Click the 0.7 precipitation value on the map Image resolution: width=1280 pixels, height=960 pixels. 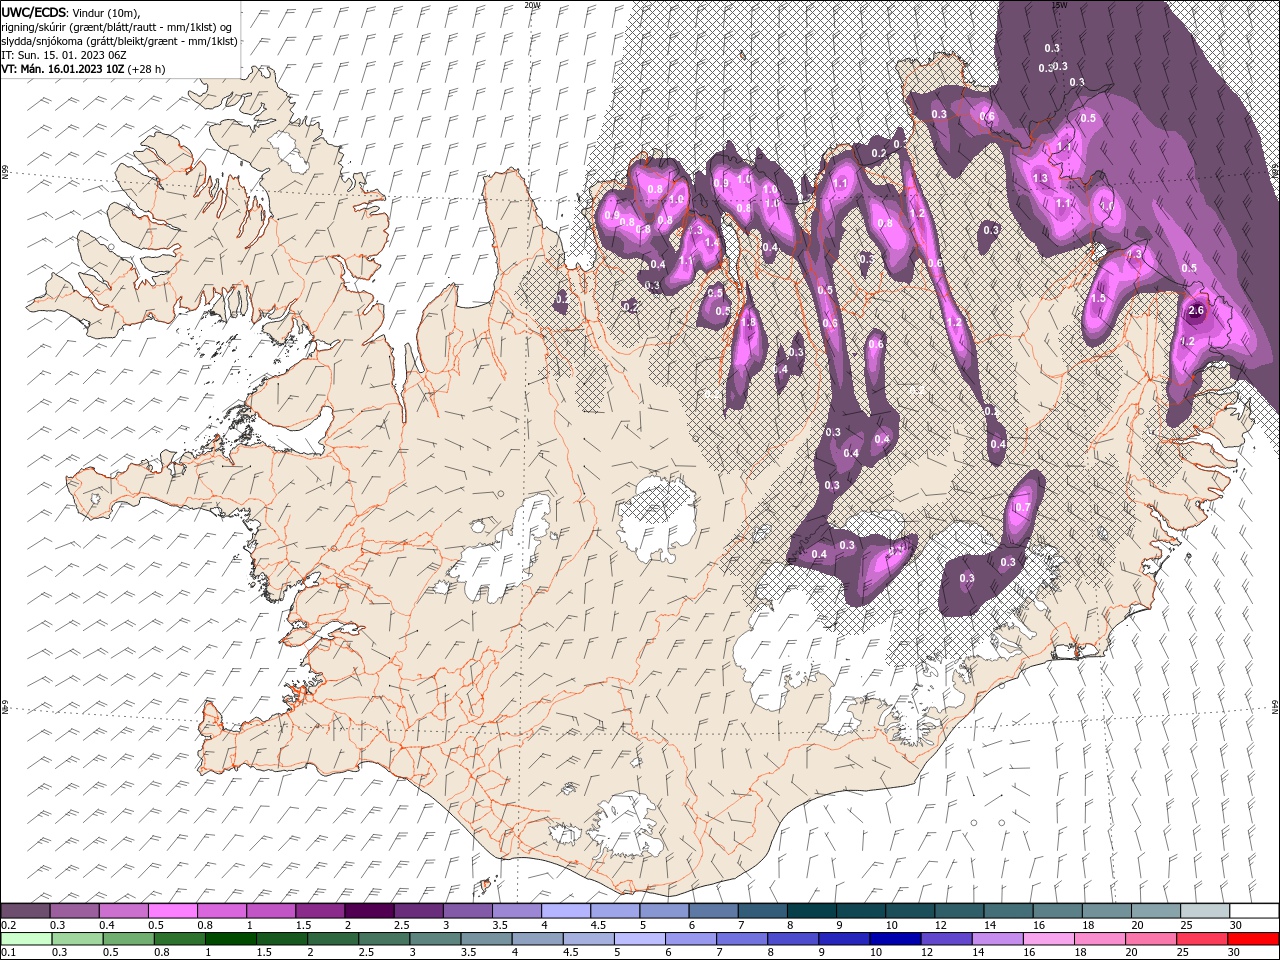[1022, 508]
